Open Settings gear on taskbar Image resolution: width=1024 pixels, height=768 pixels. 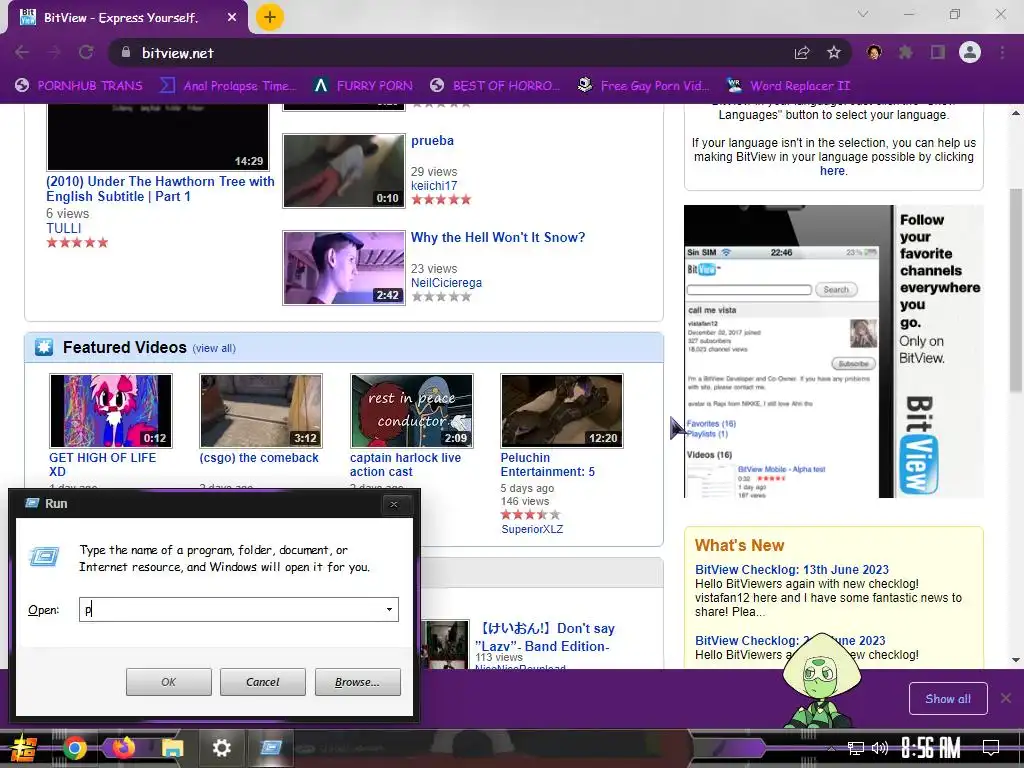(x=221, y=748)
